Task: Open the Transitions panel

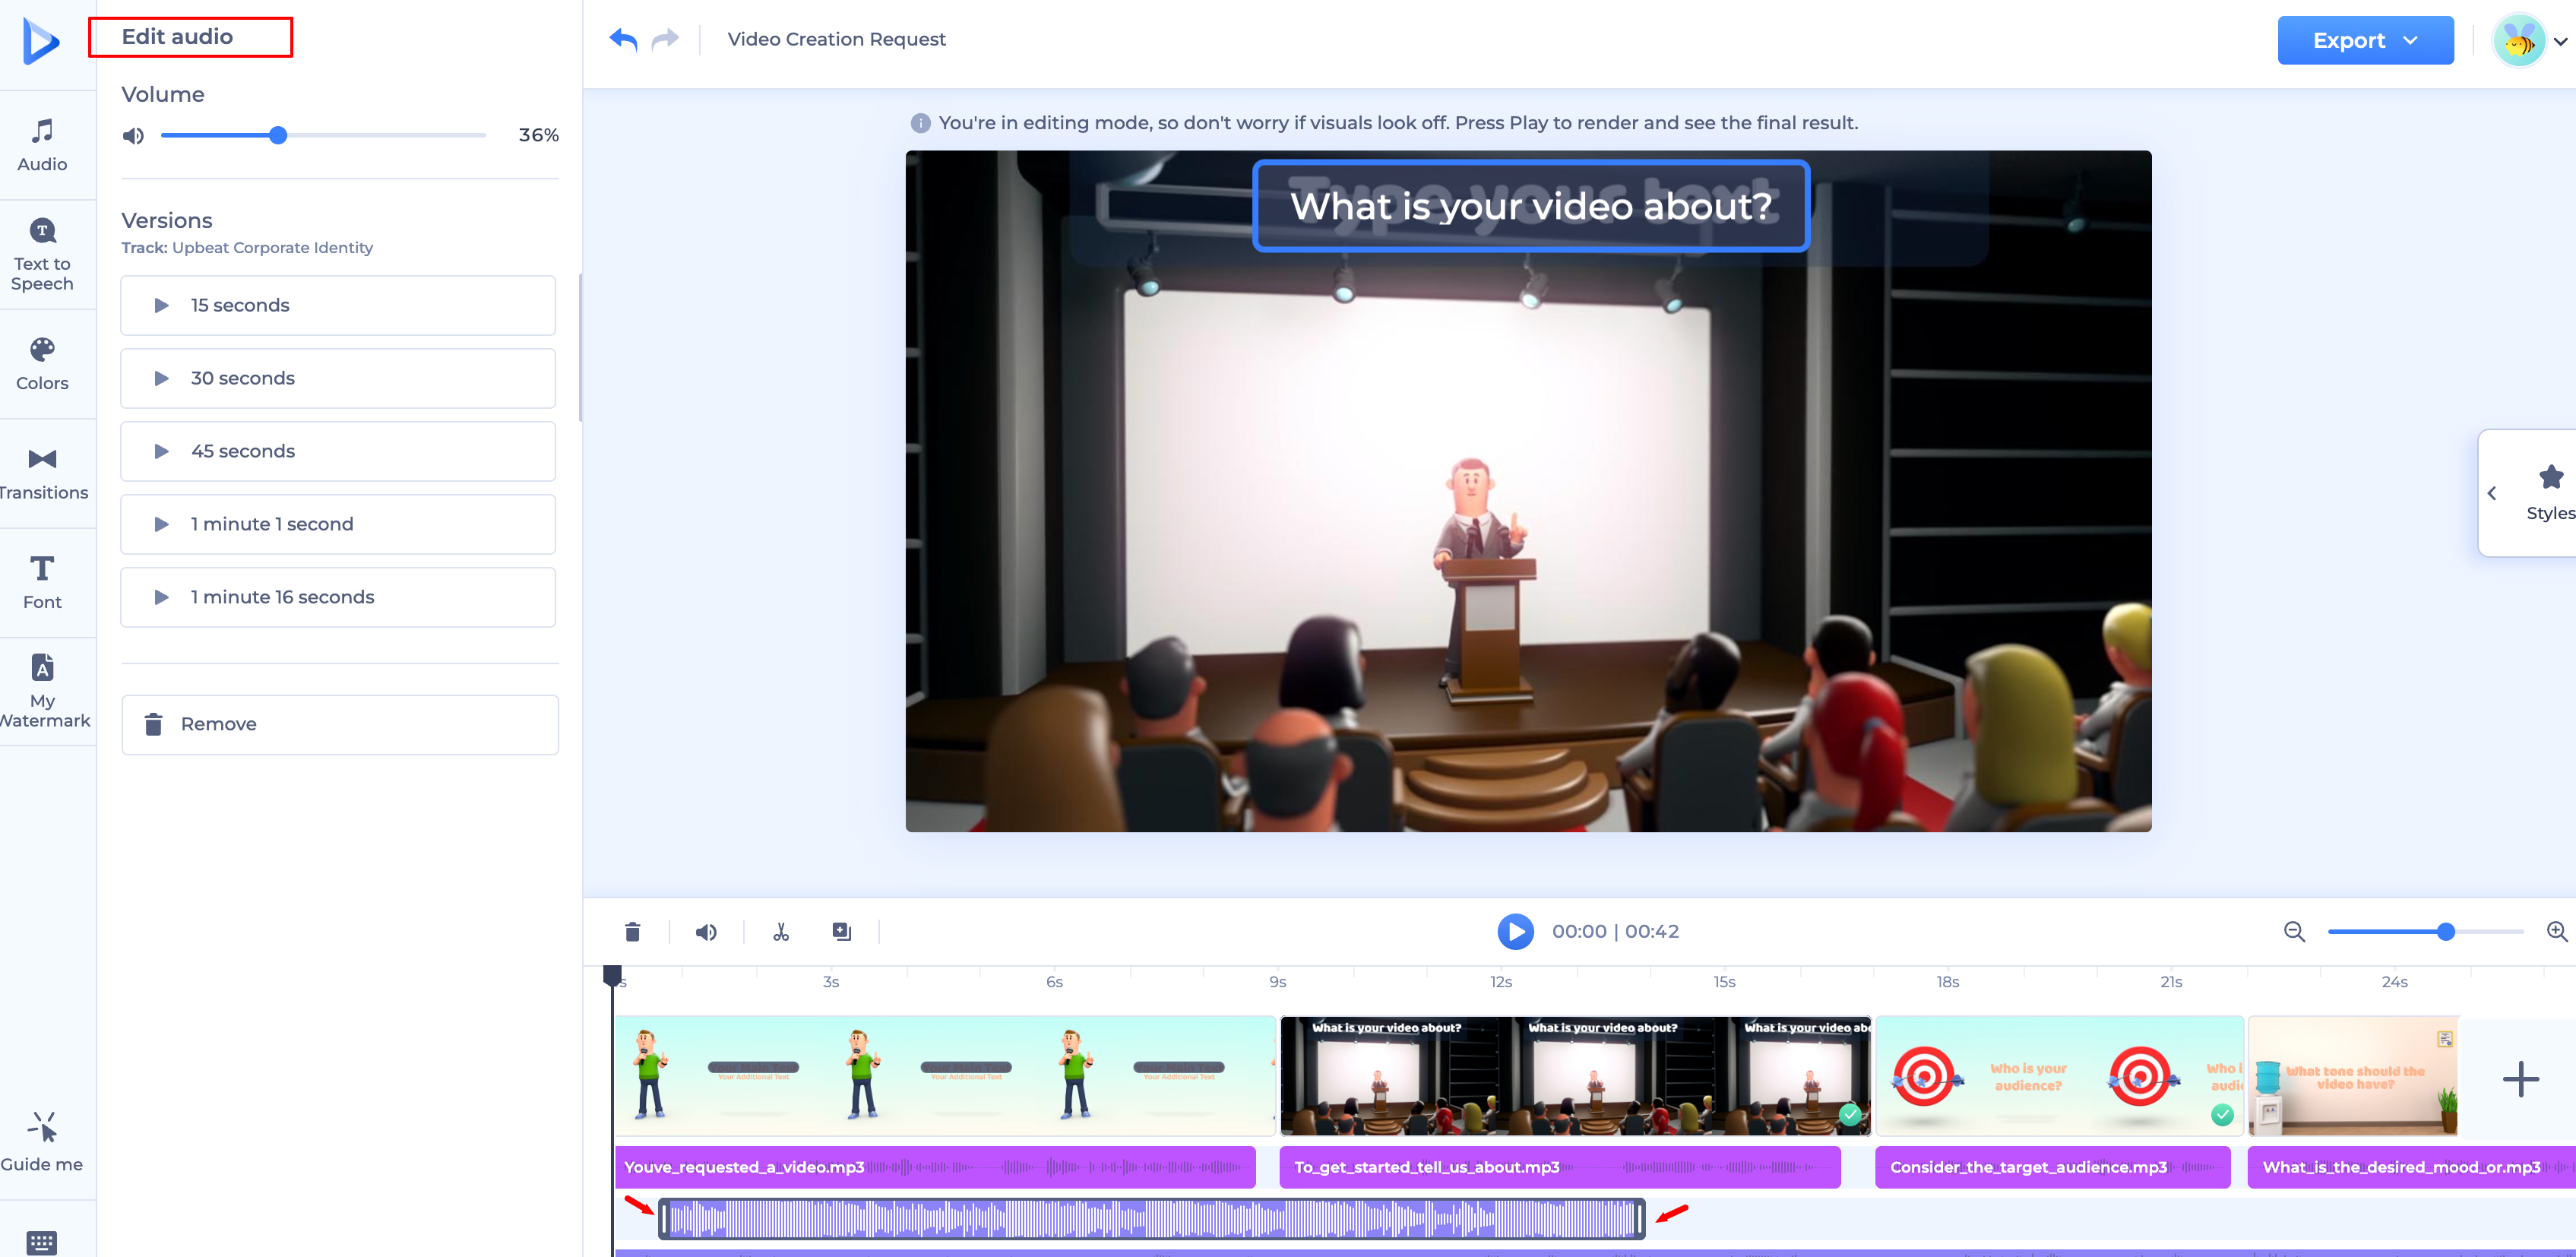Action: (x=42, y=473)
